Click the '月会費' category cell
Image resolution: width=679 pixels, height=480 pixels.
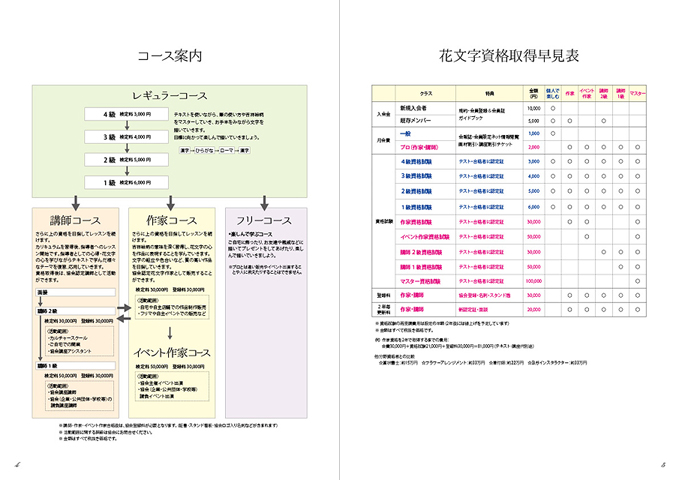click(383, 140)
